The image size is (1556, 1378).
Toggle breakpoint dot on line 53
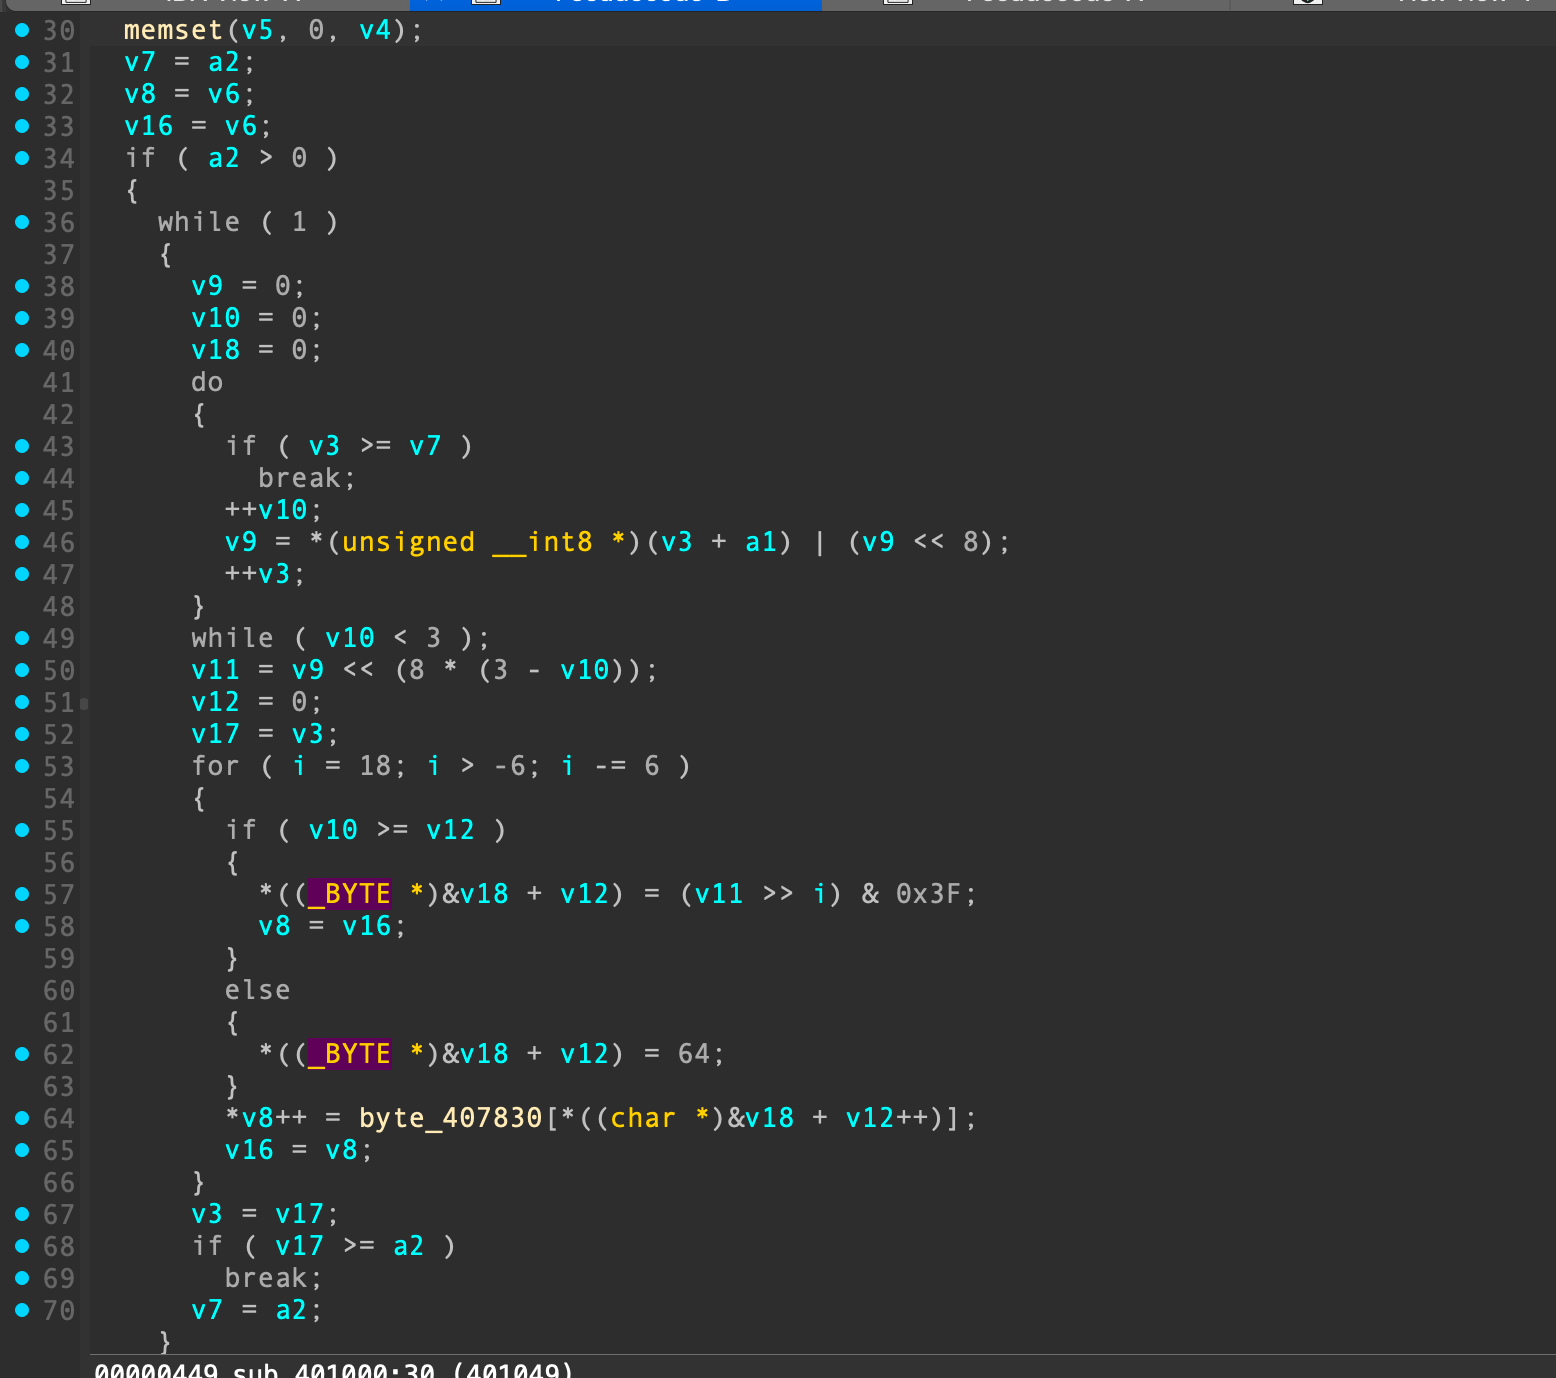click(22, 766)
